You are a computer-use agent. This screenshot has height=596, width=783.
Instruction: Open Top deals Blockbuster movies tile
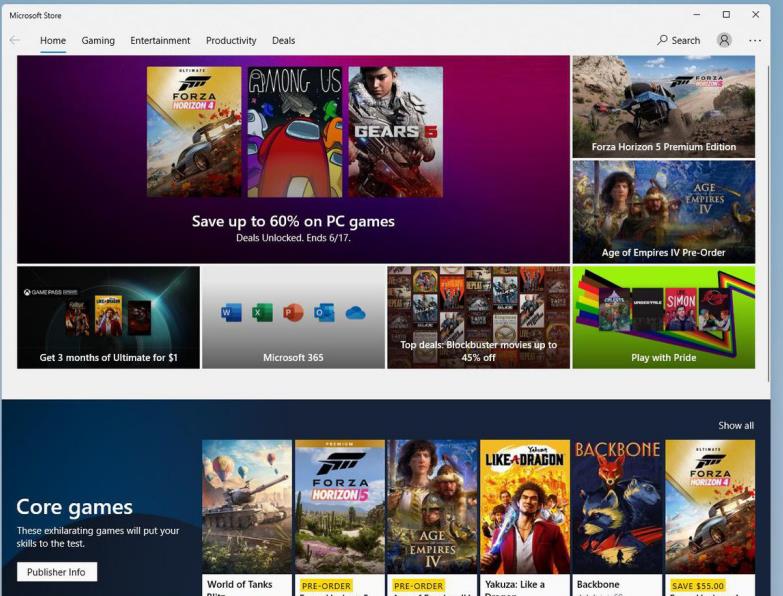[x=478, y=317]
